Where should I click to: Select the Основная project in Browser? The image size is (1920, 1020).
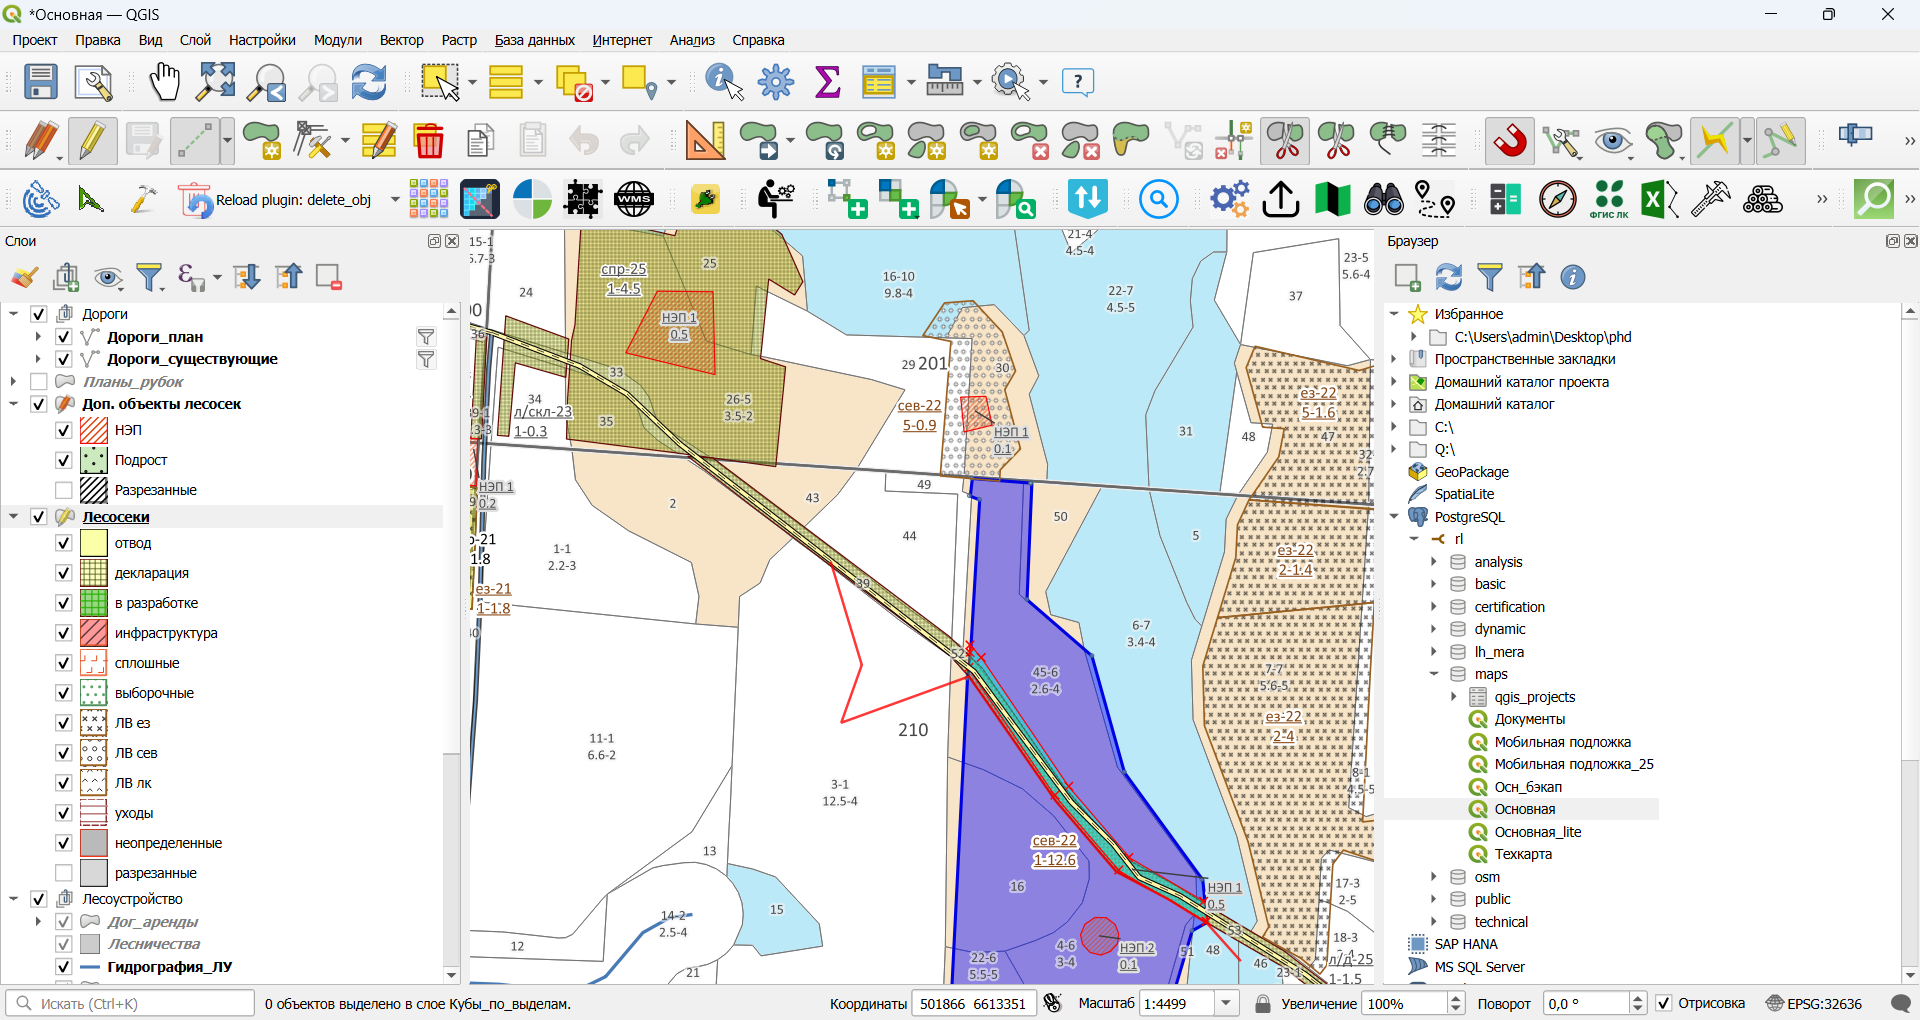[1525, 809]
